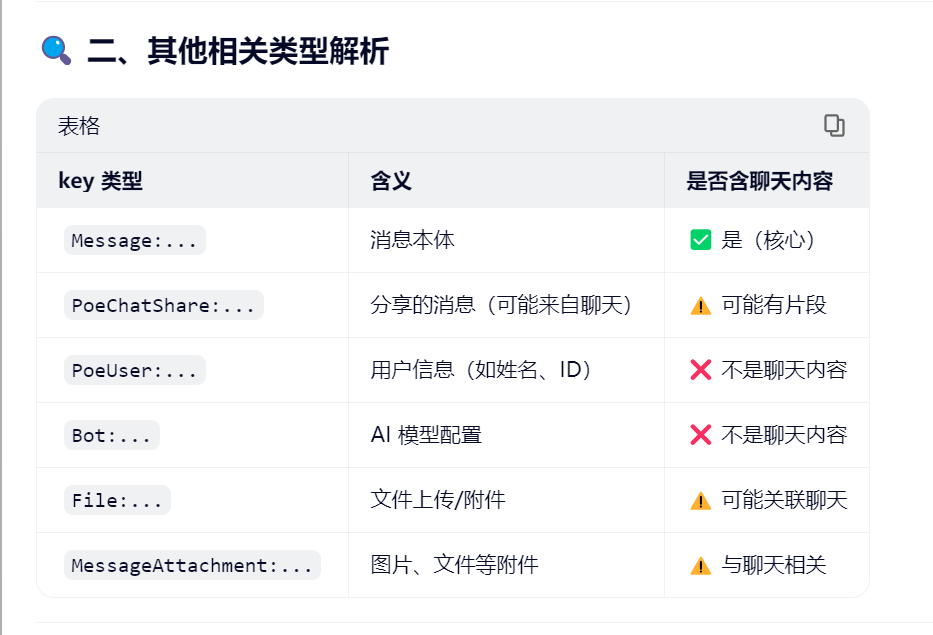933x635 pixels.
Task: Click the warning icon beside 与聊天相关
Action: coord(700,565)
